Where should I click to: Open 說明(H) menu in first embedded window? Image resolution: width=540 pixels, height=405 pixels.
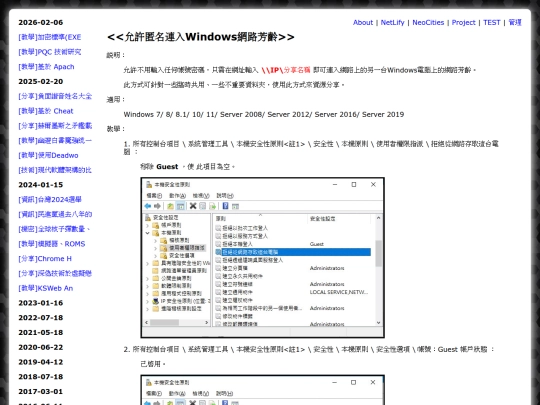point(225,196)
